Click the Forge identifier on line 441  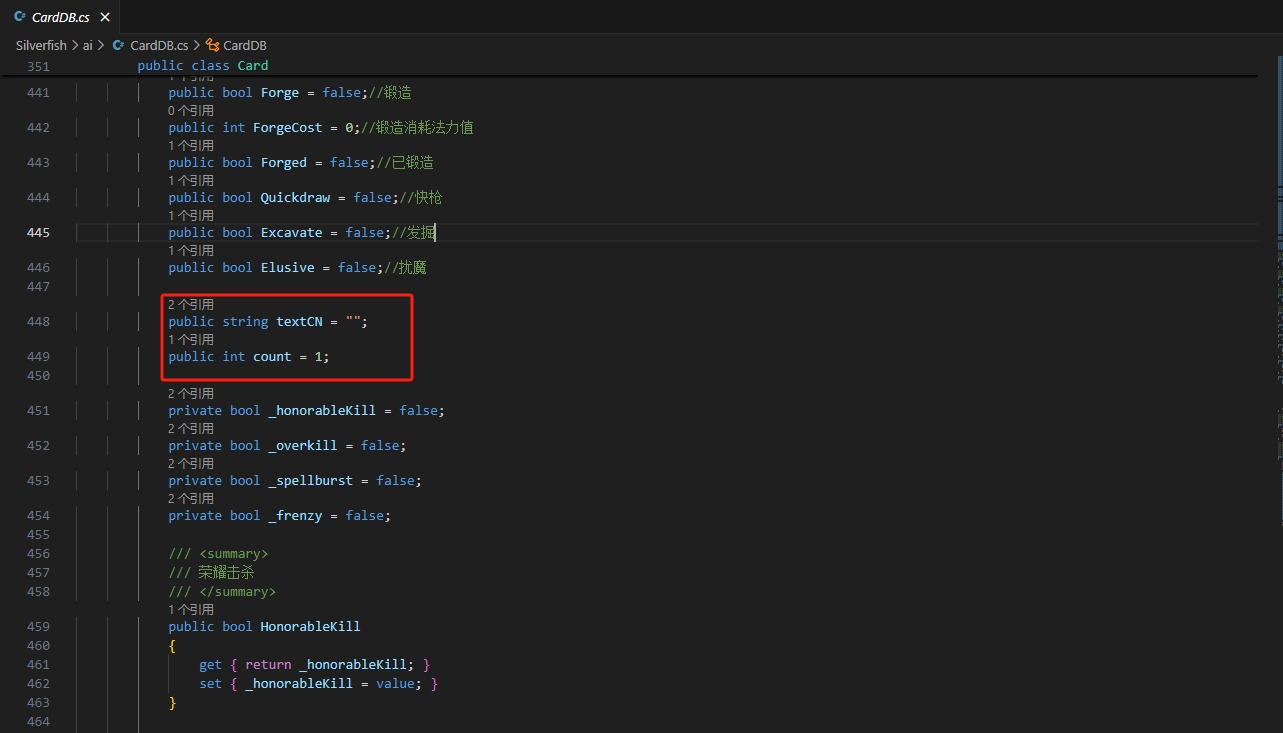point(280,93)
